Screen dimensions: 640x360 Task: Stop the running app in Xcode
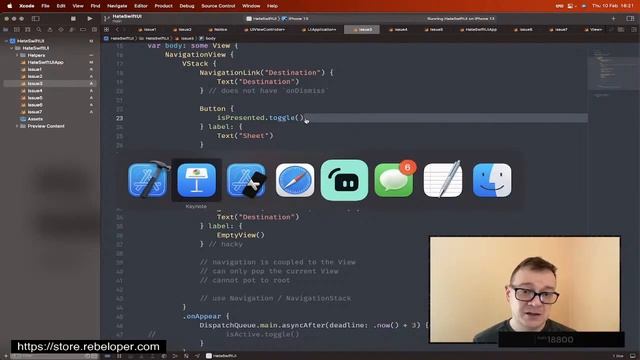tap(73, 18)
